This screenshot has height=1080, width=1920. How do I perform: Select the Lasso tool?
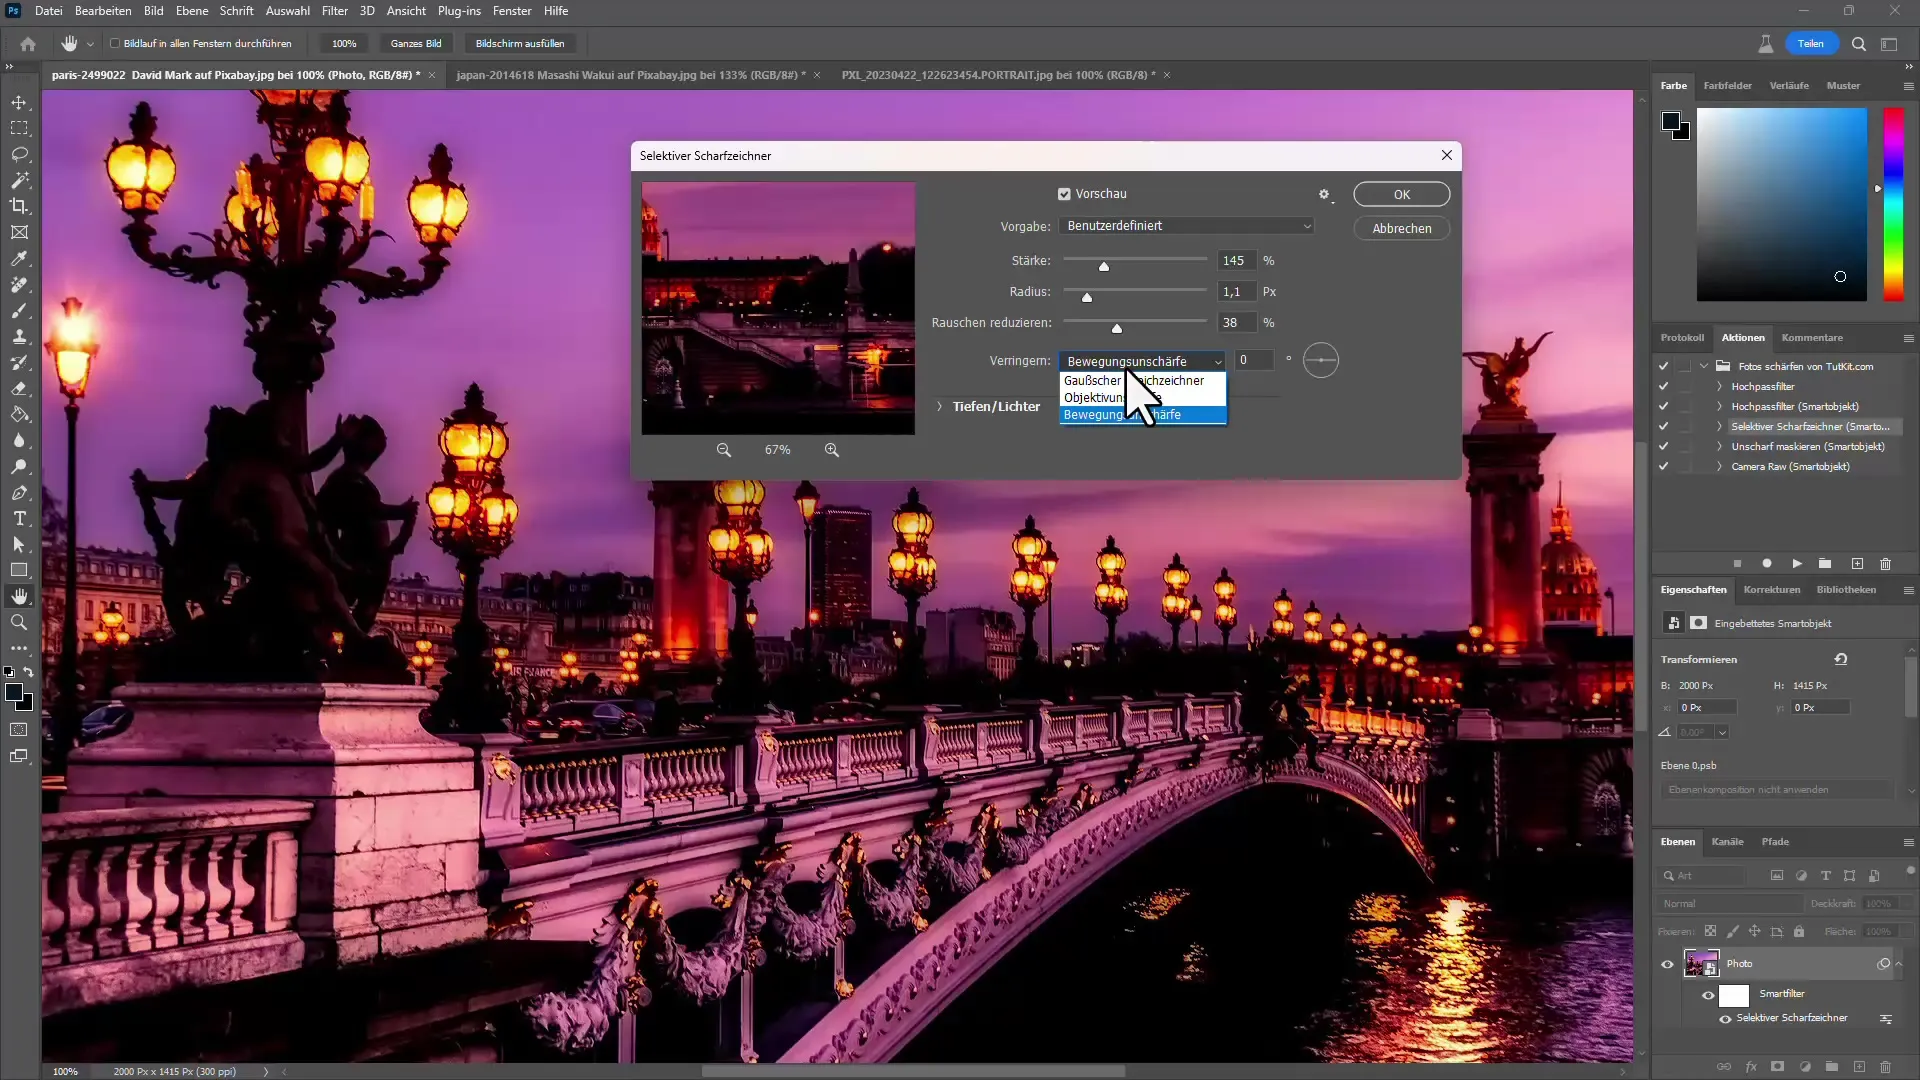(19, 154)
